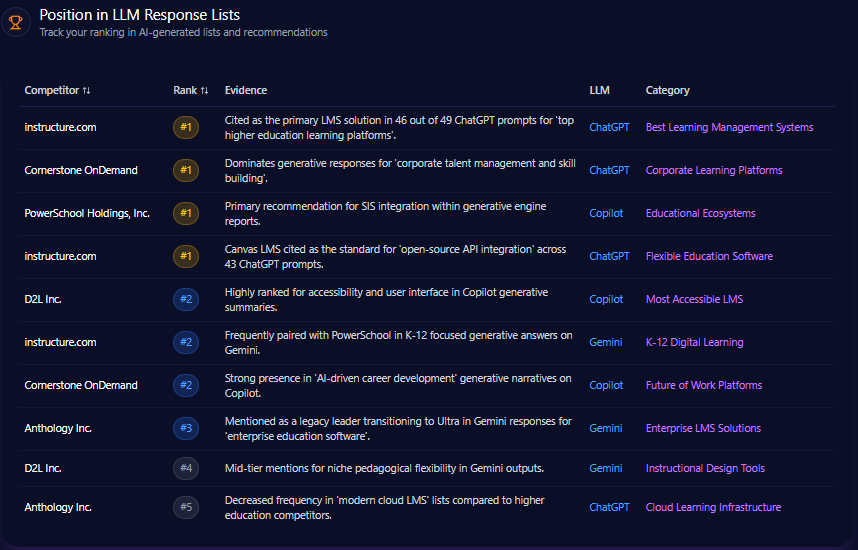
Task: Click the #1 badge in PowerSchool Holdings row
Action: point(185,213)
